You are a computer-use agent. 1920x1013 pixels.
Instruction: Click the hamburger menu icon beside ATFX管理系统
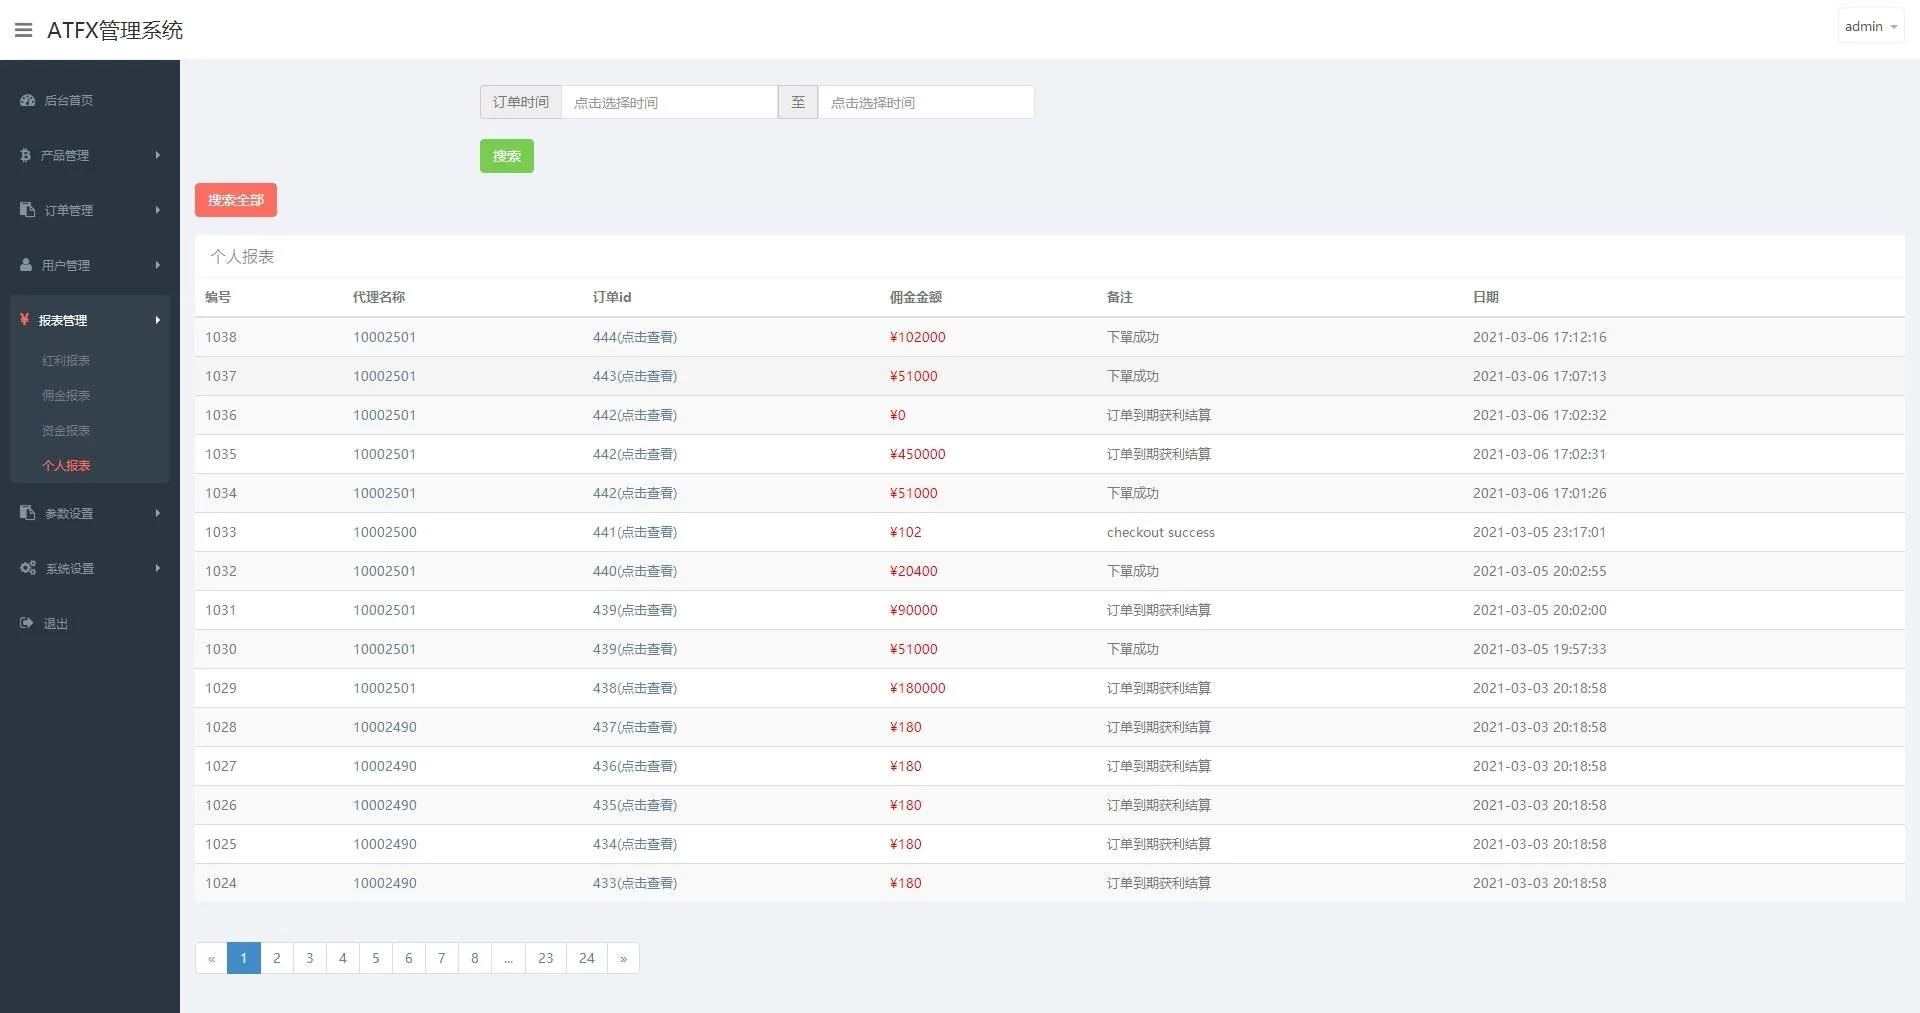click(x=23, y=30)
